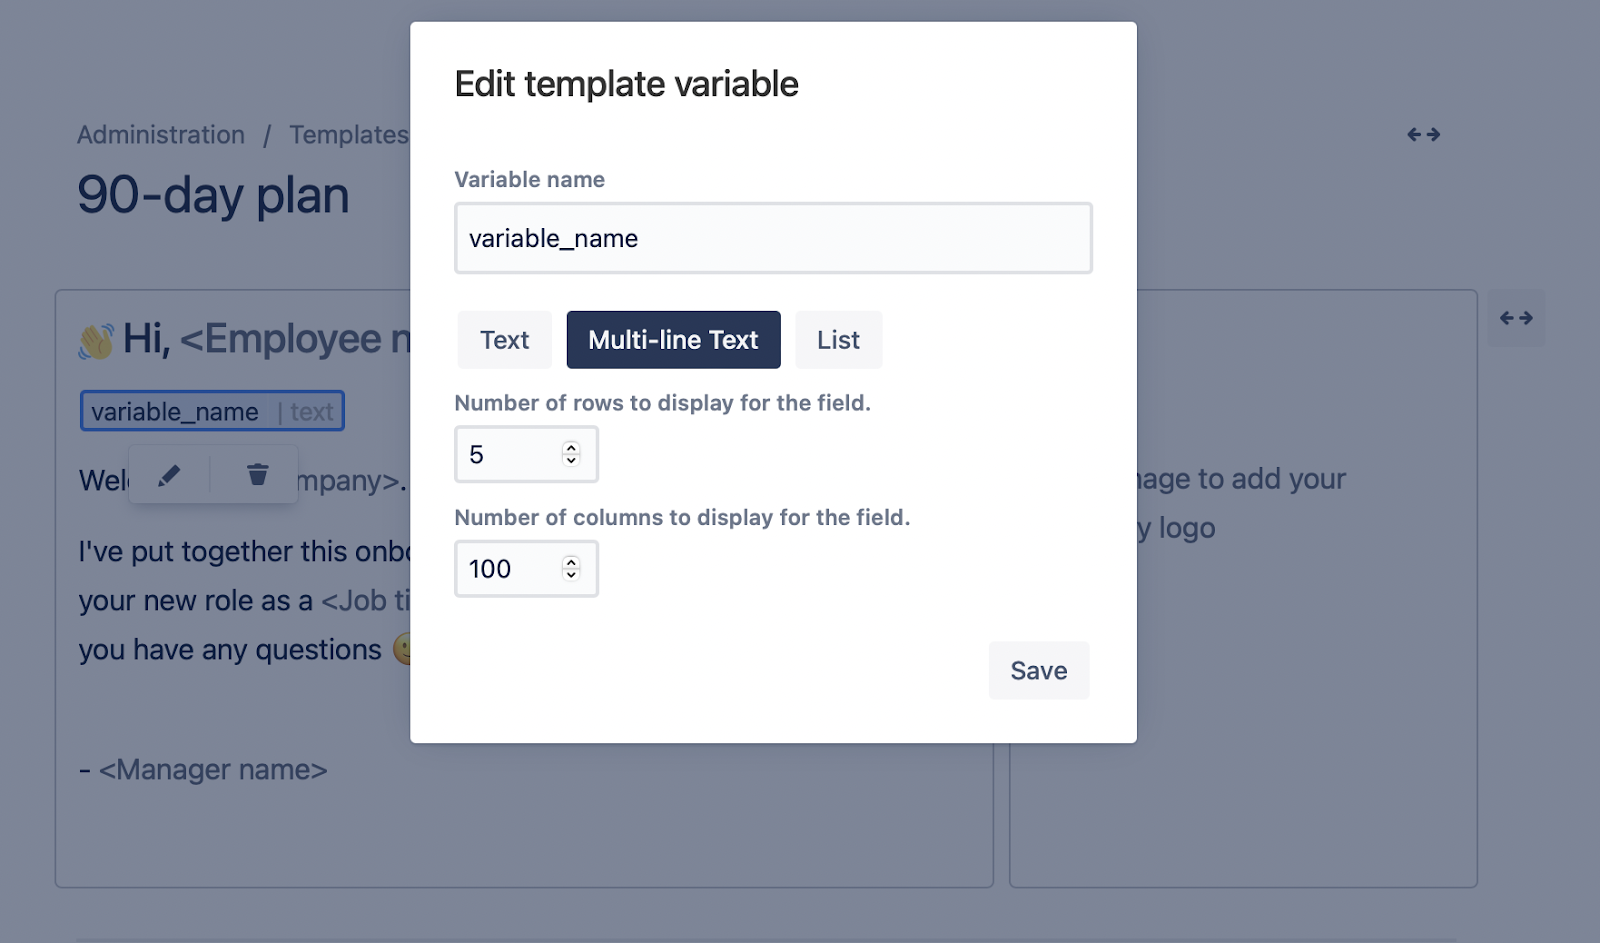
Task: Edit the variable using the pencil icon
Action: point(168,474)
